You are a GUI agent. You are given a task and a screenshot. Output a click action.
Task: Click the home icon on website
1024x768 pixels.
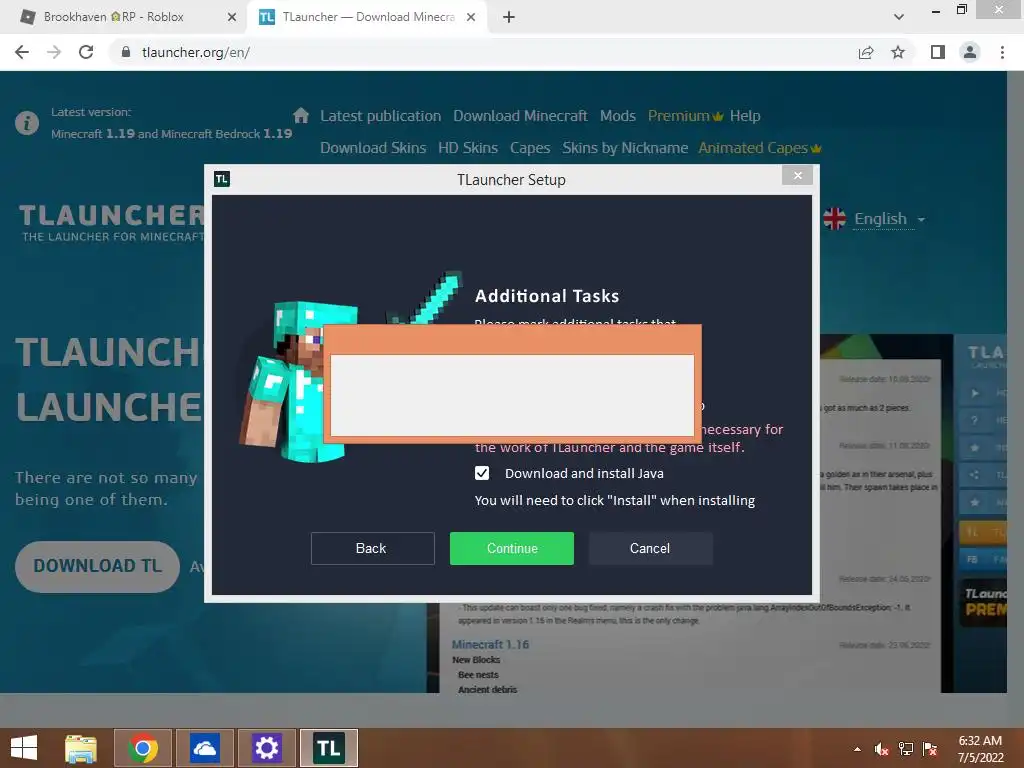point(301,116)
